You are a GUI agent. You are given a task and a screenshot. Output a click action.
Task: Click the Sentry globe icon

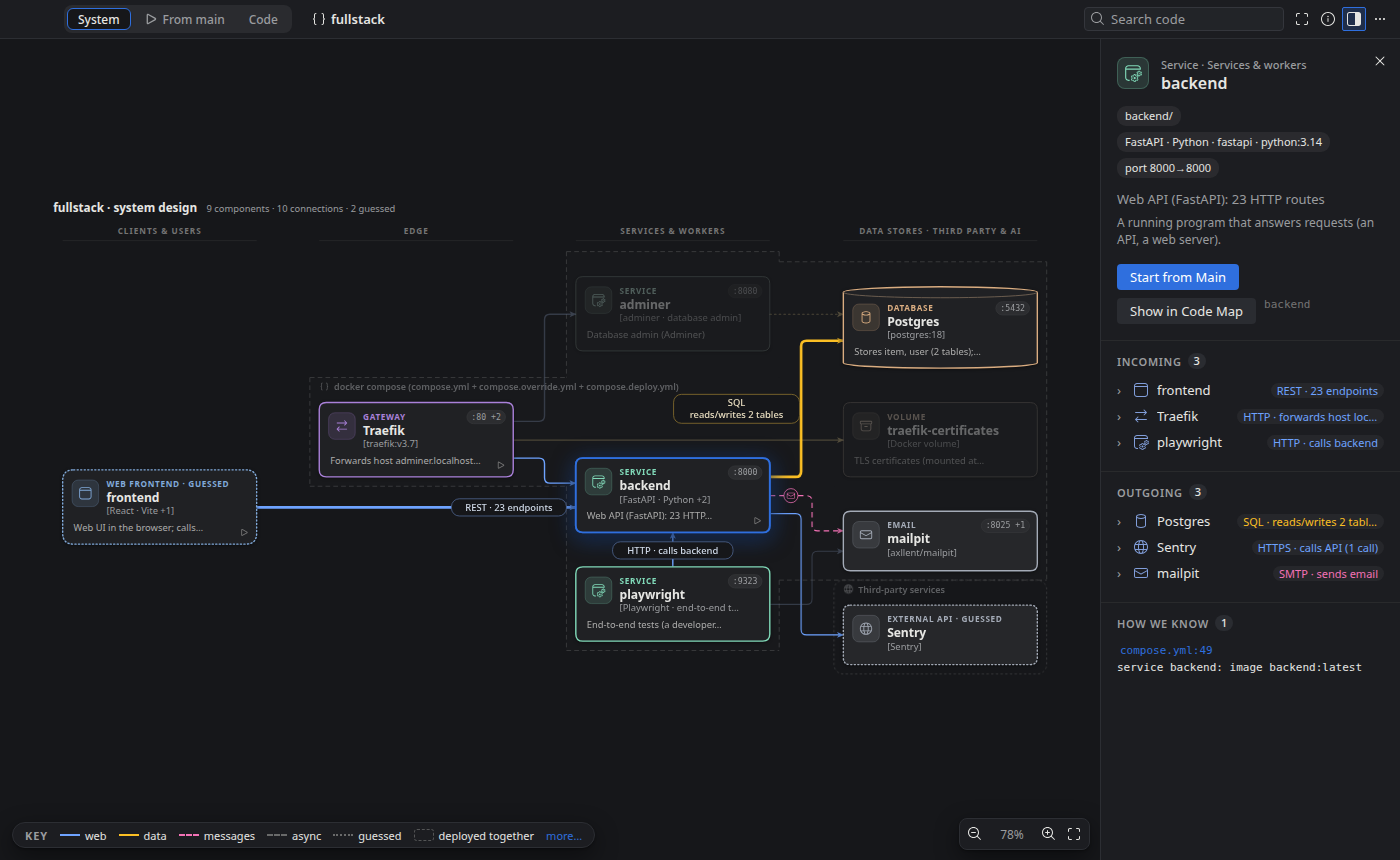(866, 629)
